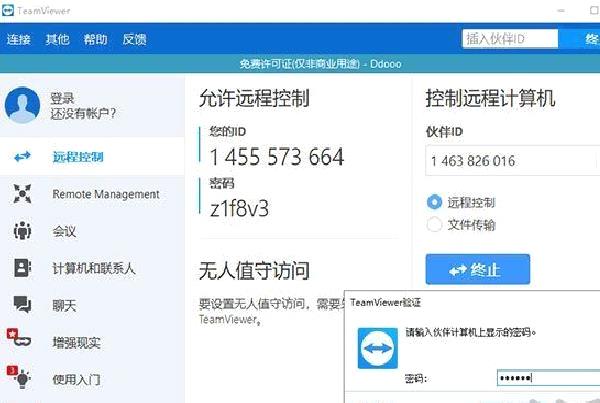600x403 pixels.
Task: Click the meeting people icon
Action: pyautogui.click(x=22, y=231)
